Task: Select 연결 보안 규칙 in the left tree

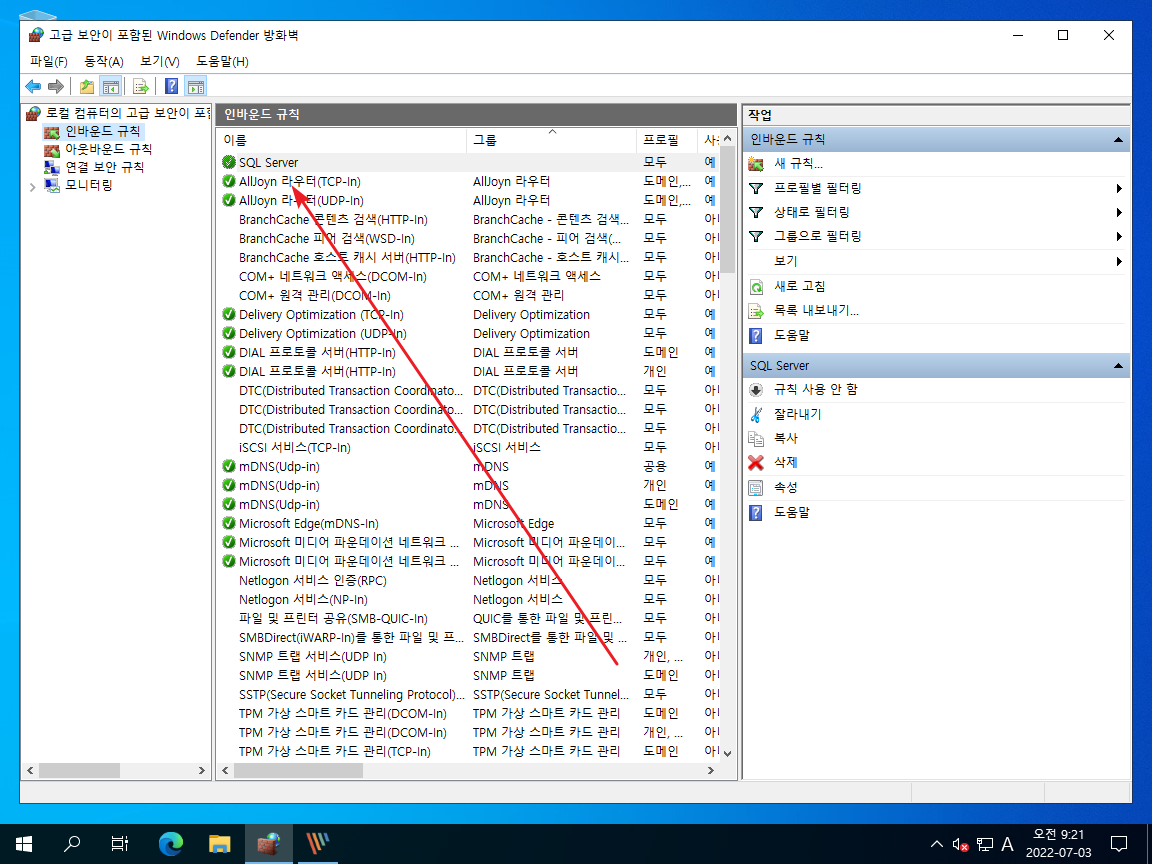Action: [104, 167]
